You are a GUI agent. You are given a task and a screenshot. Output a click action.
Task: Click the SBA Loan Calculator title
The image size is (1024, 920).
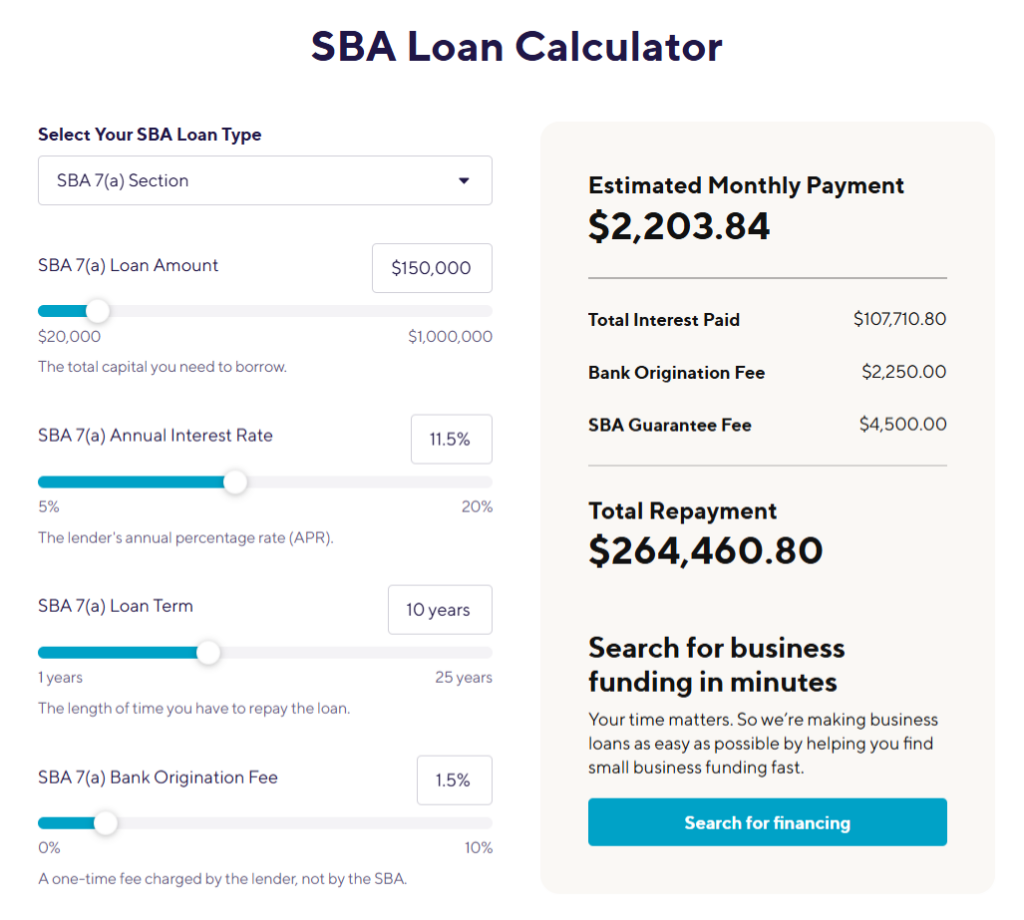[x=517, y=46]
